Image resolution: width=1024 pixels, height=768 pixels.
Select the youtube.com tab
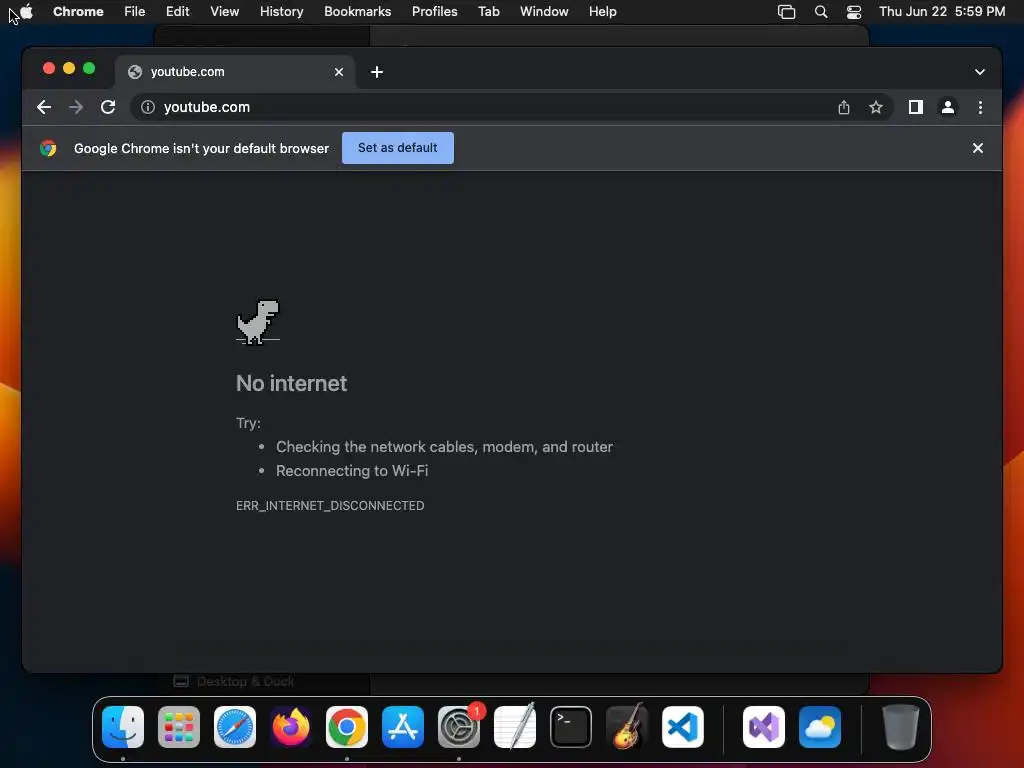[235, 72]
